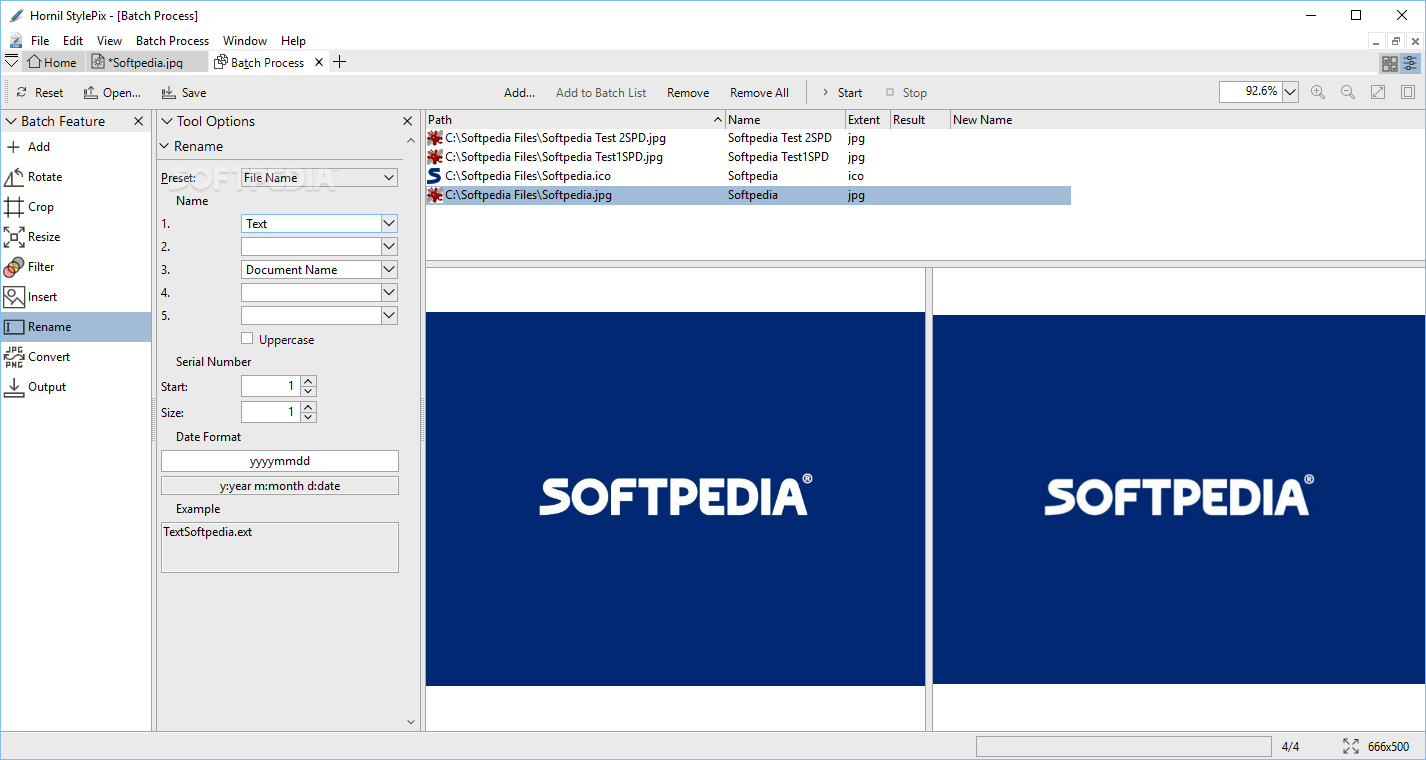1426x760 pixels.
Task: Select the Softpedia Test1SPD.jpg row
Action: (x=748, y=157)
